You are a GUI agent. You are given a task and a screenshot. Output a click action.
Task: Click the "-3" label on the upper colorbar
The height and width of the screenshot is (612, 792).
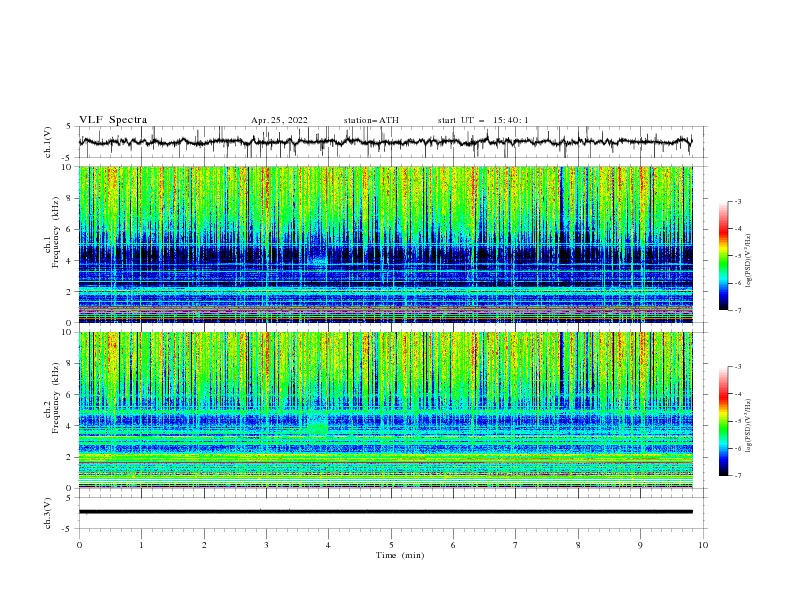[x=738, y=201]
